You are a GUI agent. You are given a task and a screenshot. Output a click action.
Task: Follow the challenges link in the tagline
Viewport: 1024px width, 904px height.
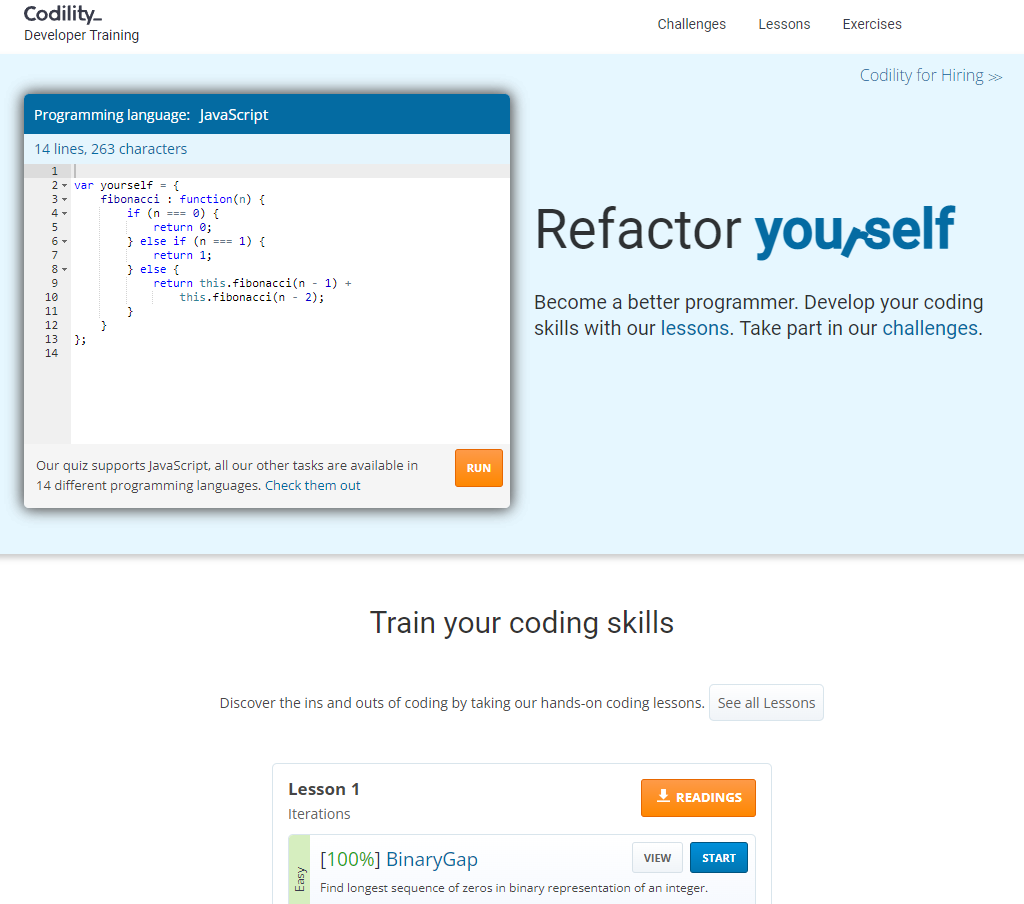[x=930, y=328]
